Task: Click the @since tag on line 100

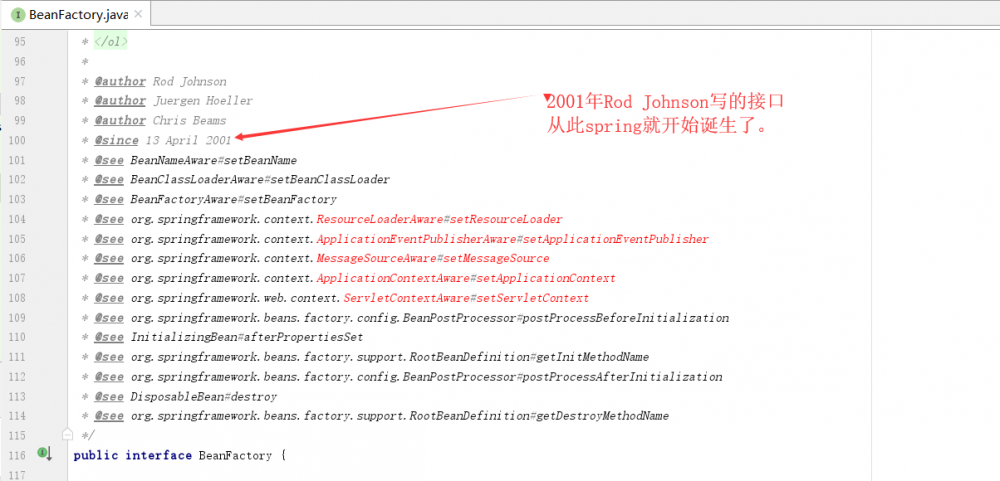Action: [x=116, y=140]
